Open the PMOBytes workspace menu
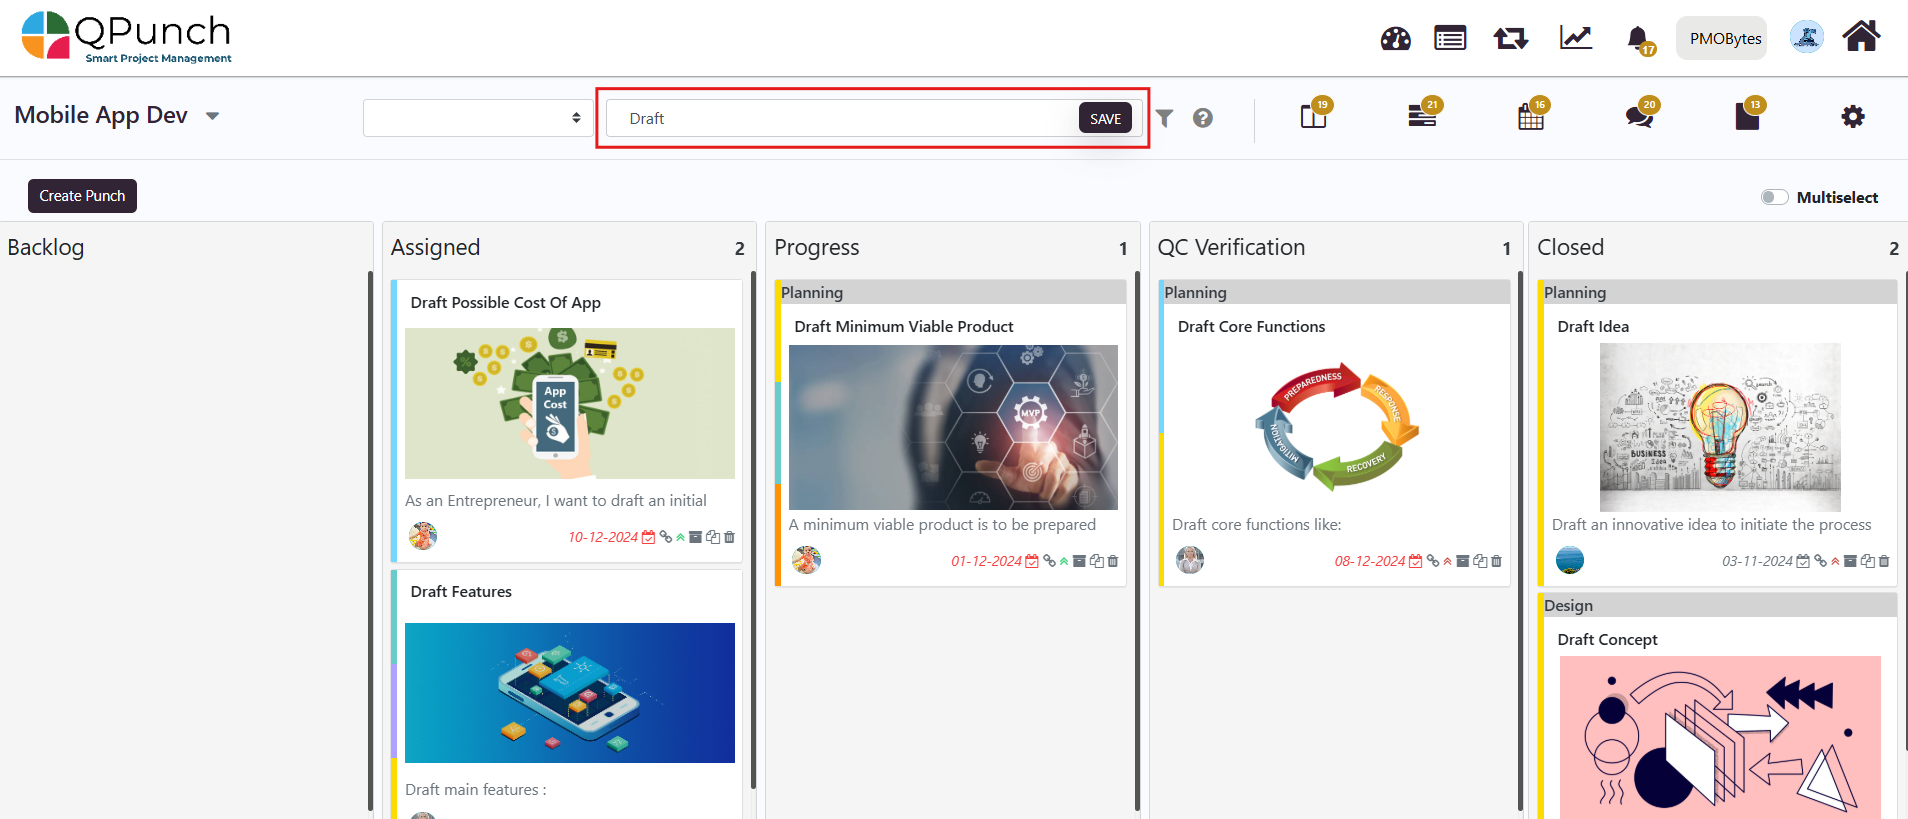Image resolution: width=1908 pixels, height=819 pixels. pyautogui.click(x=1725, y=39)
